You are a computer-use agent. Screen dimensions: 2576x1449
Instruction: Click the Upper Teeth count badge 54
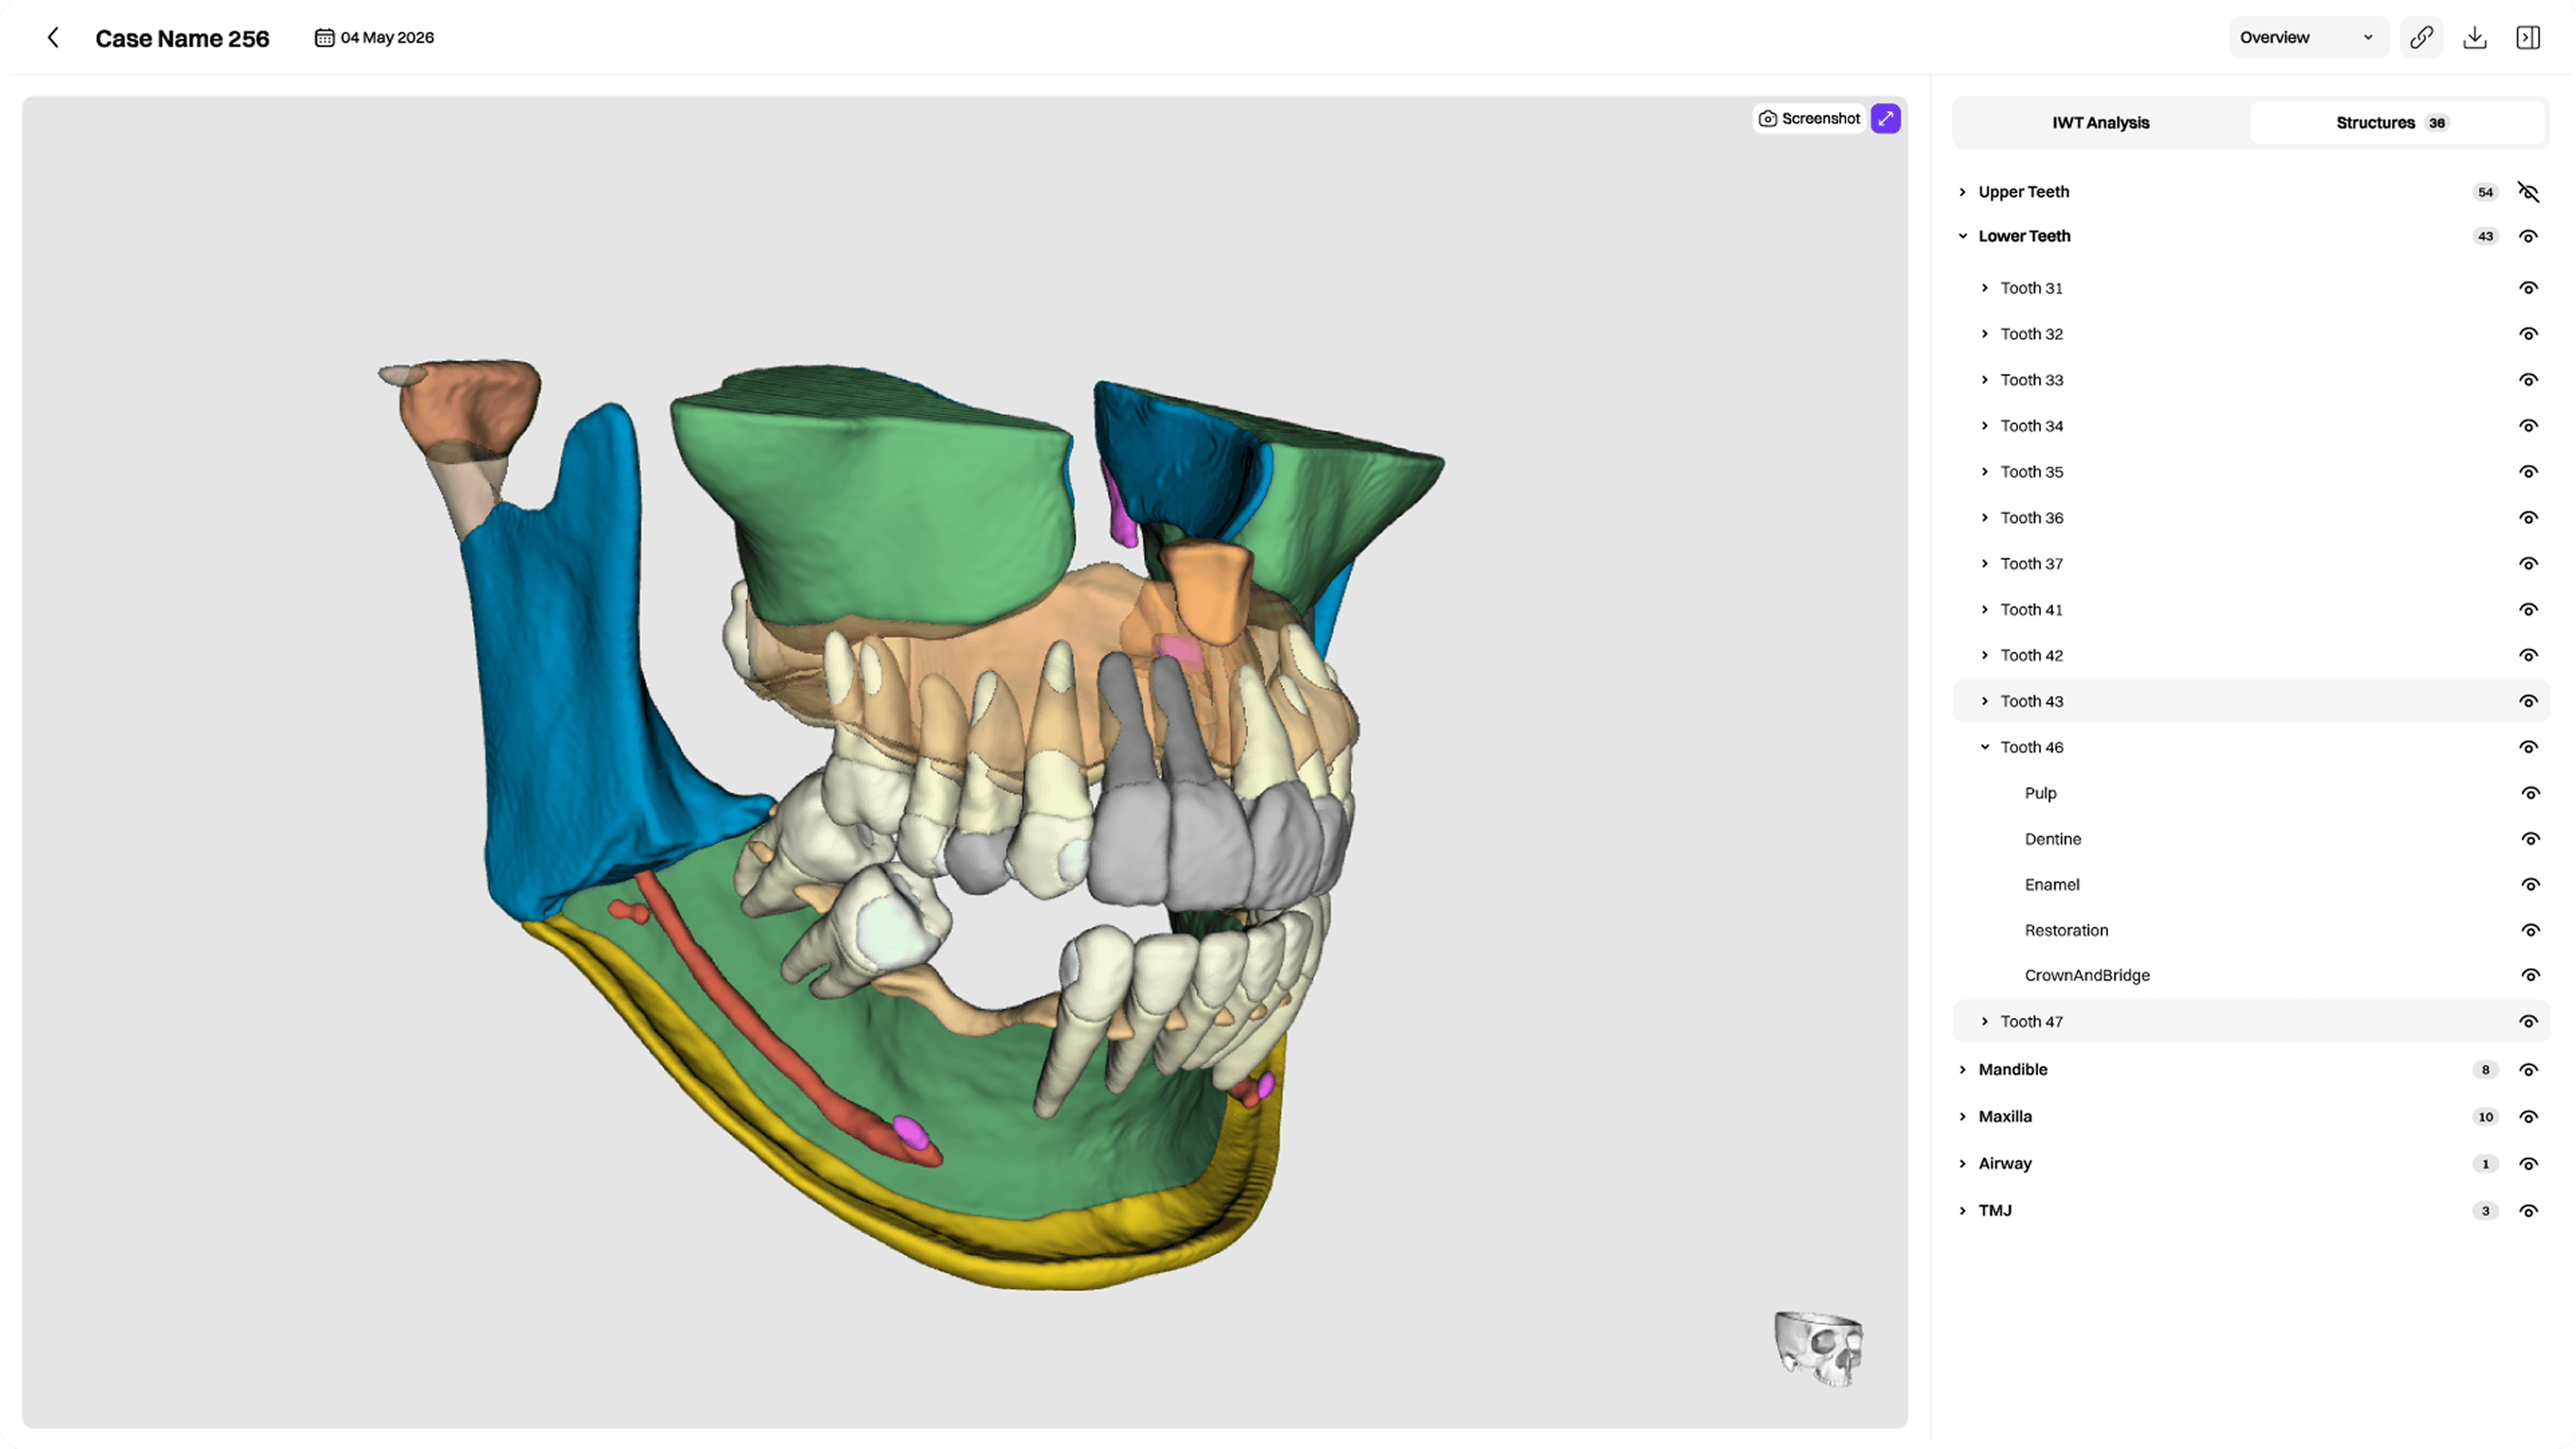pyautogui.click(x=2485, y=192)
